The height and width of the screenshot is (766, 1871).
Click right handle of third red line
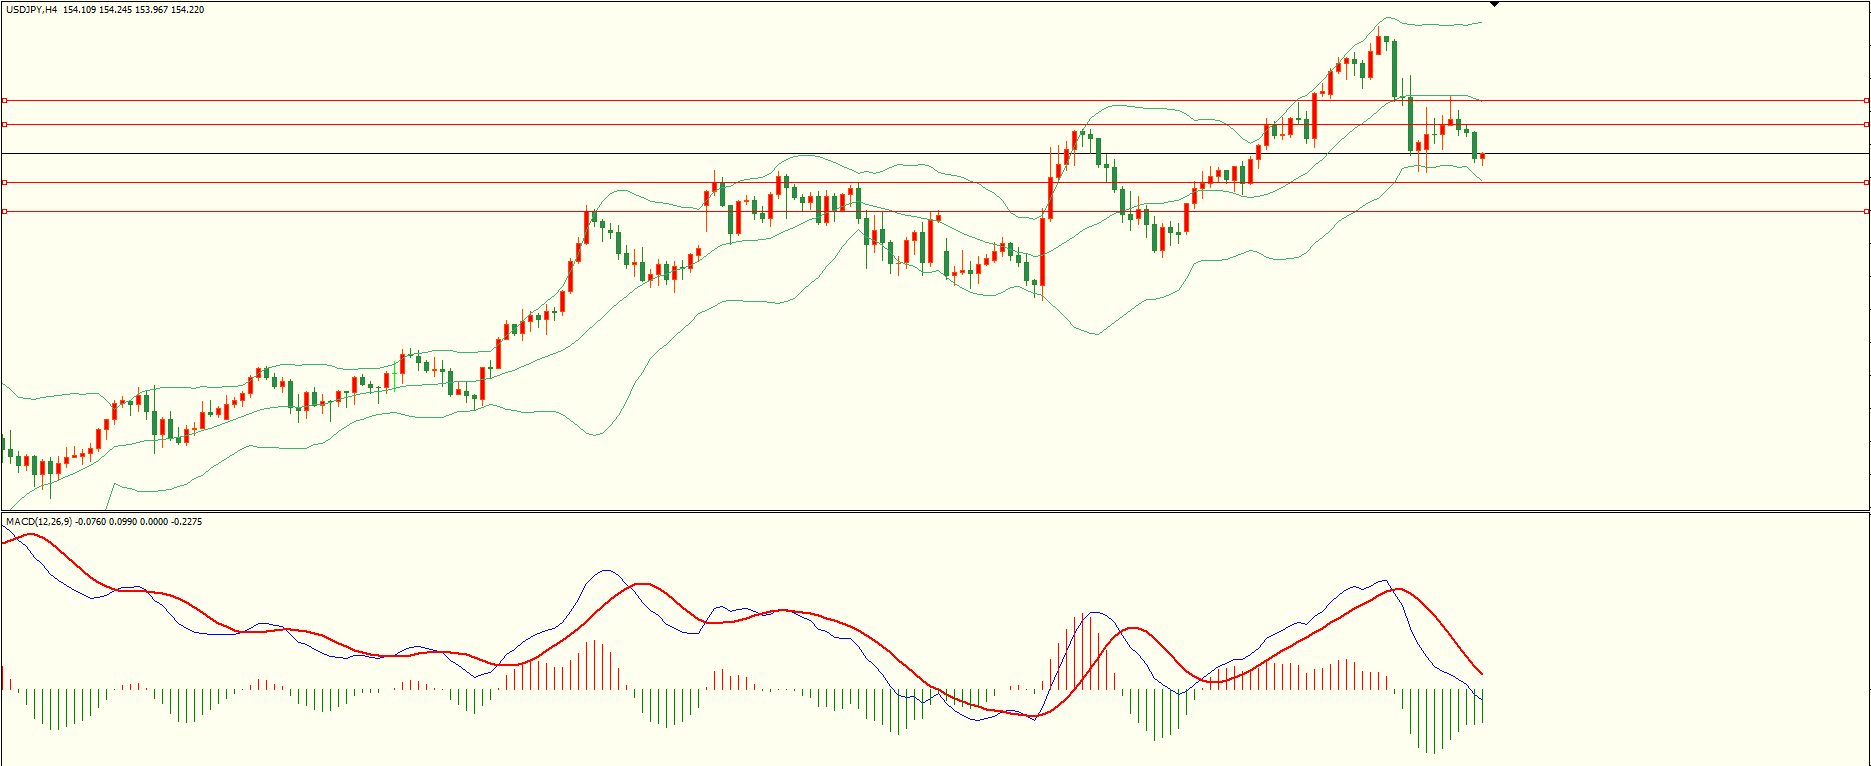click(1866, 182)
